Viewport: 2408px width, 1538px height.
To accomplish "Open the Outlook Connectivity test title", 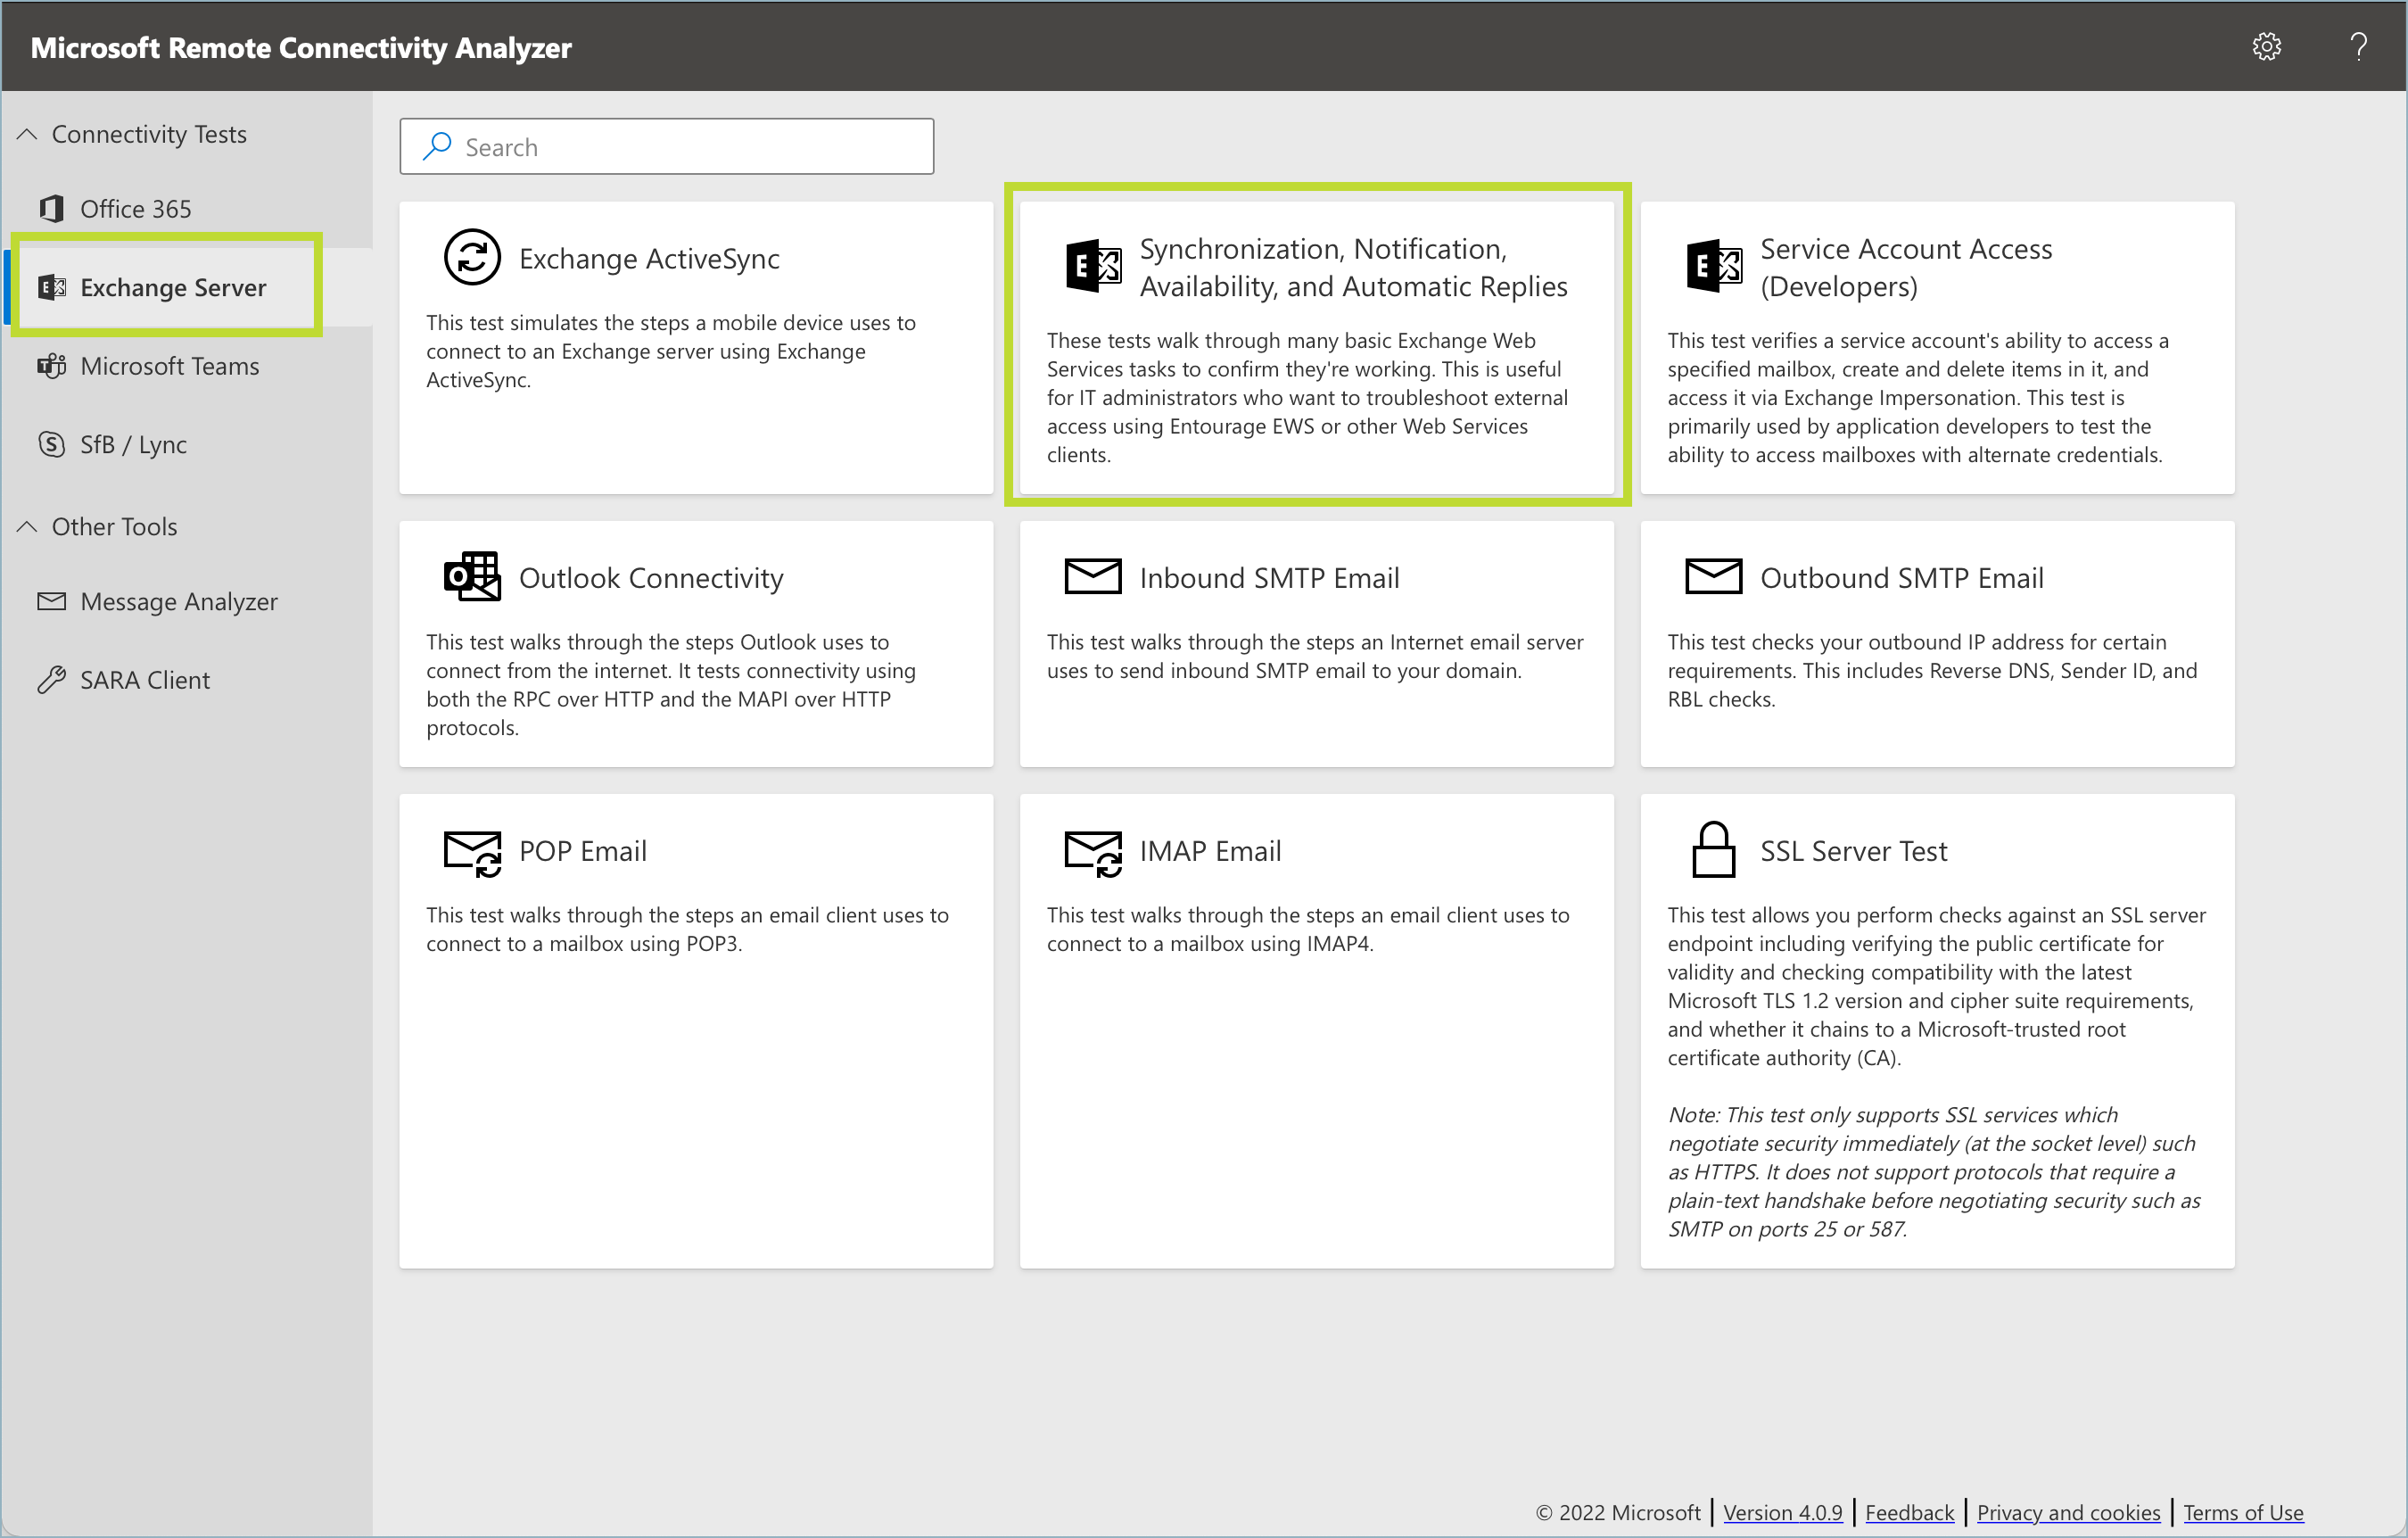I will (x=651, y=578).
